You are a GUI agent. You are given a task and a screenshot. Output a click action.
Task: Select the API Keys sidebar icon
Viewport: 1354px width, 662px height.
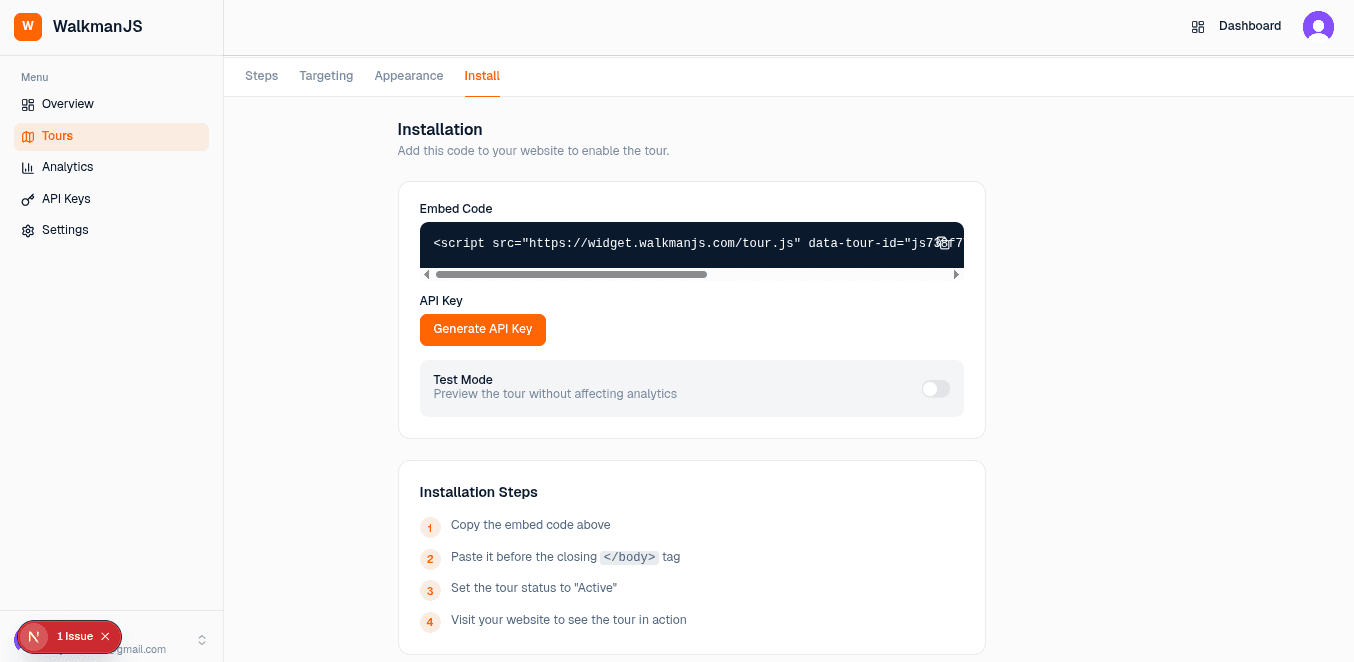[28, 198]
